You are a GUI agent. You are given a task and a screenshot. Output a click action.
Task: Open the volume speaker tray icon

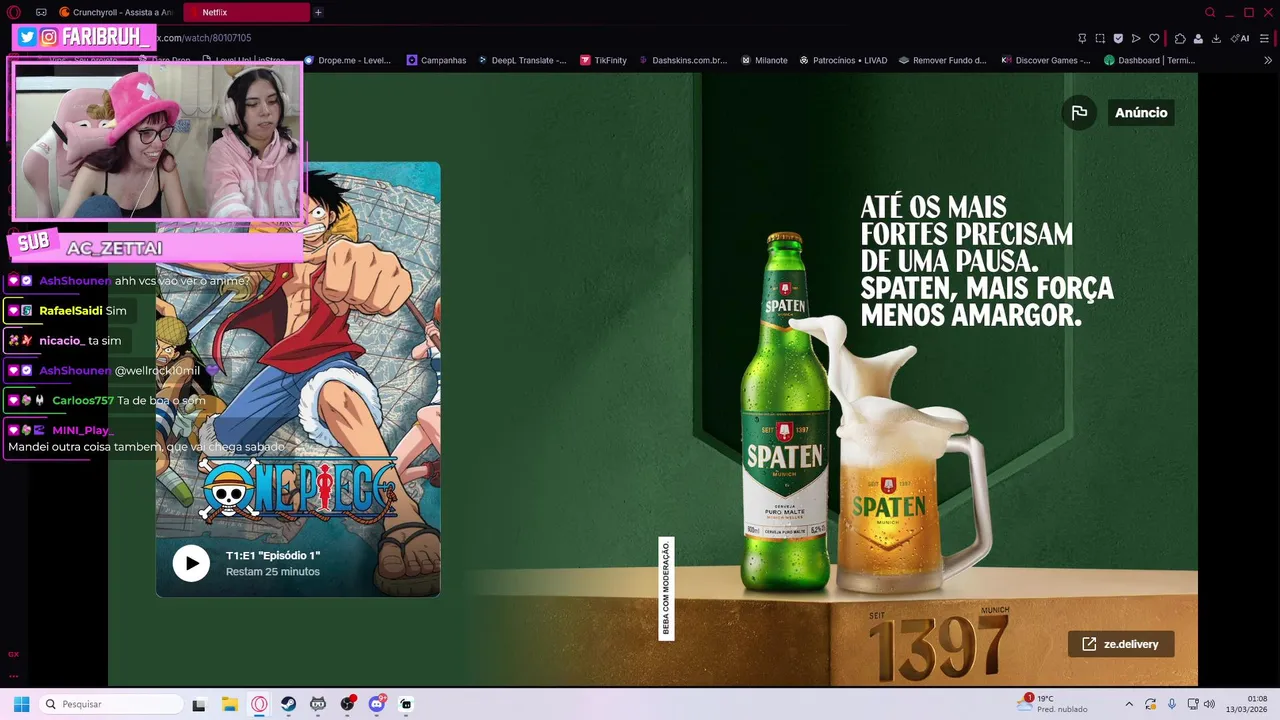[x=1209, y=704]
